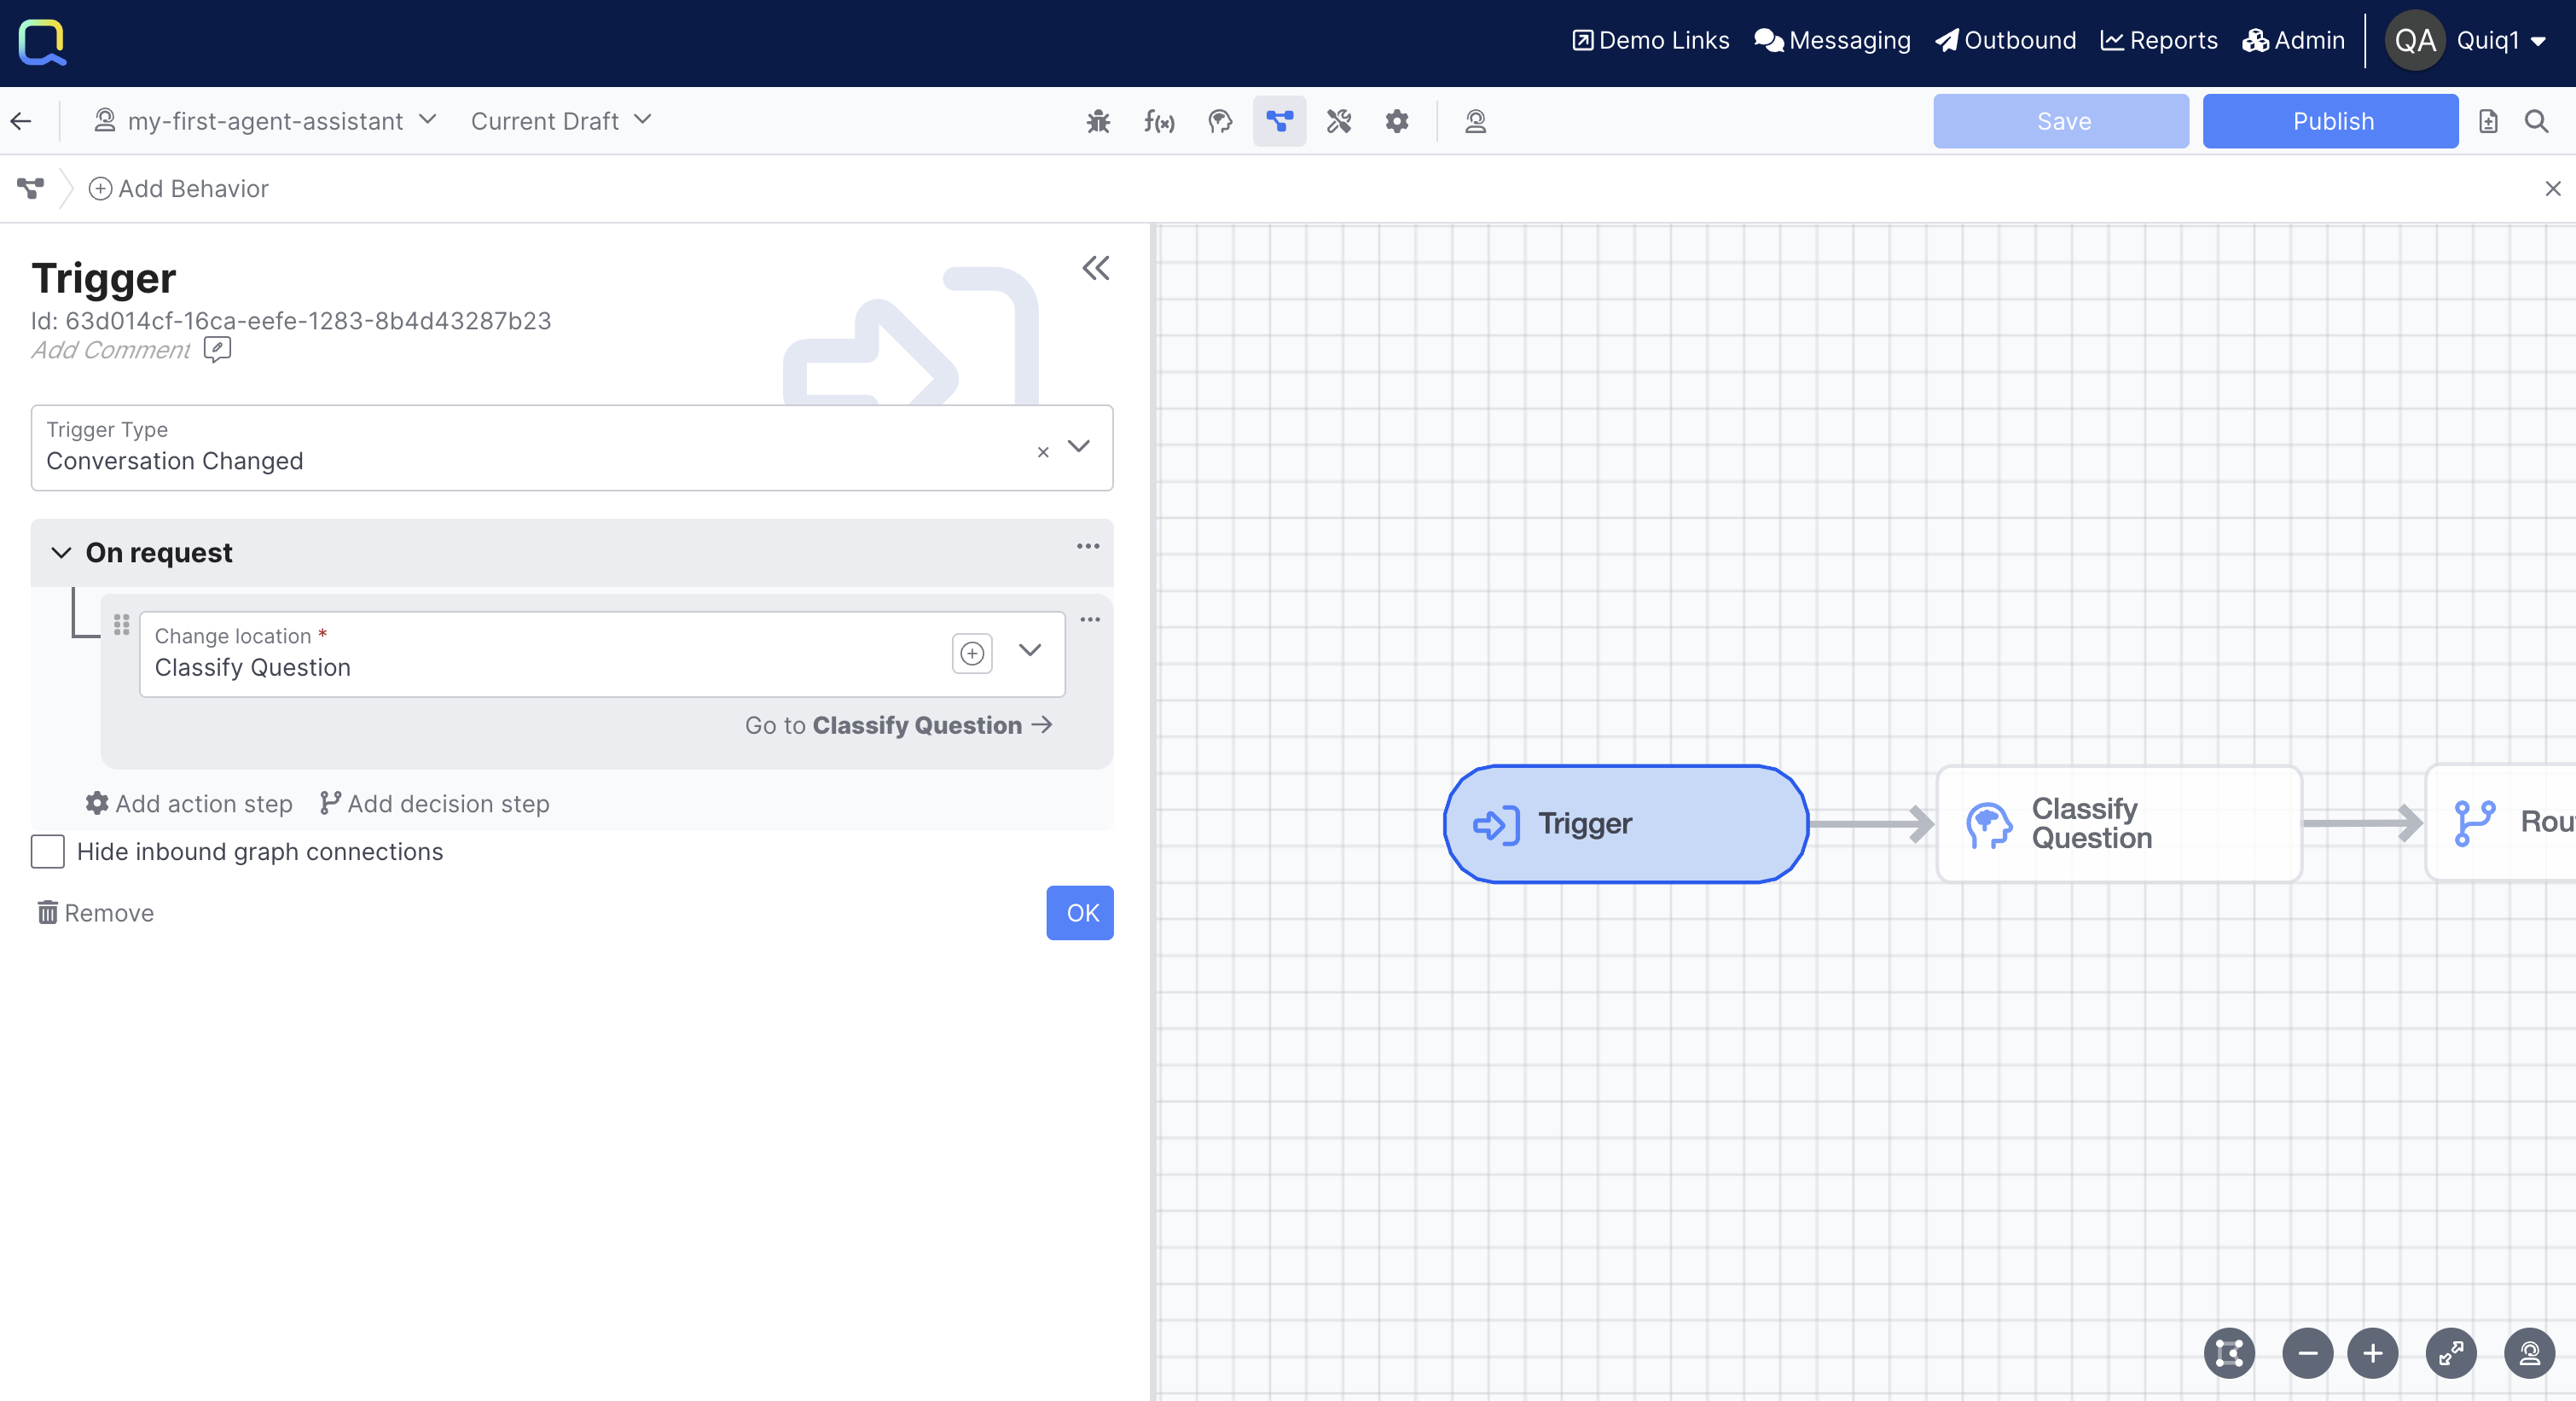2576x1401 pixels.
Task: Click the bug debug icon in toolbar
Action: click(x=1098, y=121)
